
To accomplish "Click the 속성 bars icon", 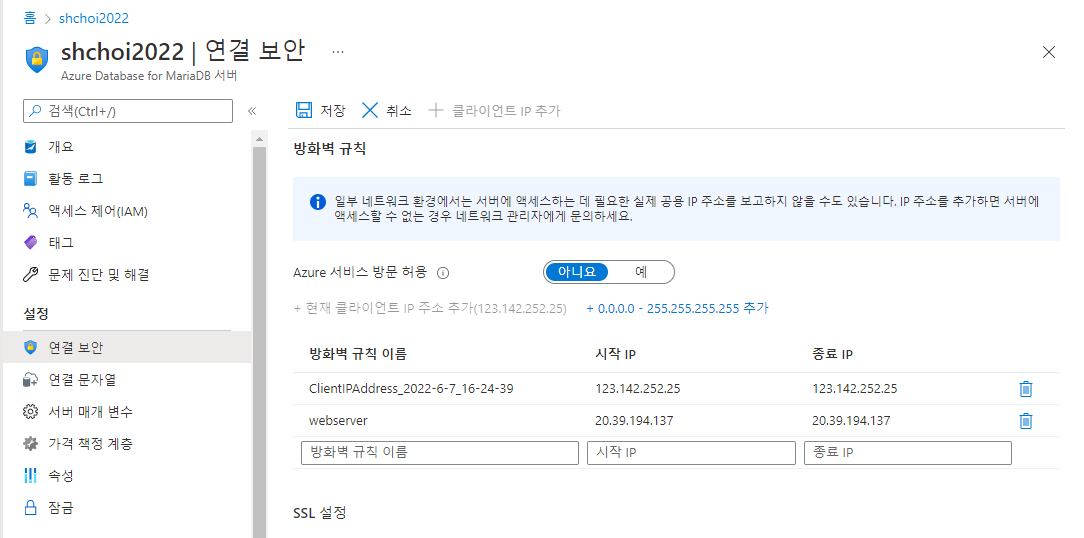I will coord(30,475).
